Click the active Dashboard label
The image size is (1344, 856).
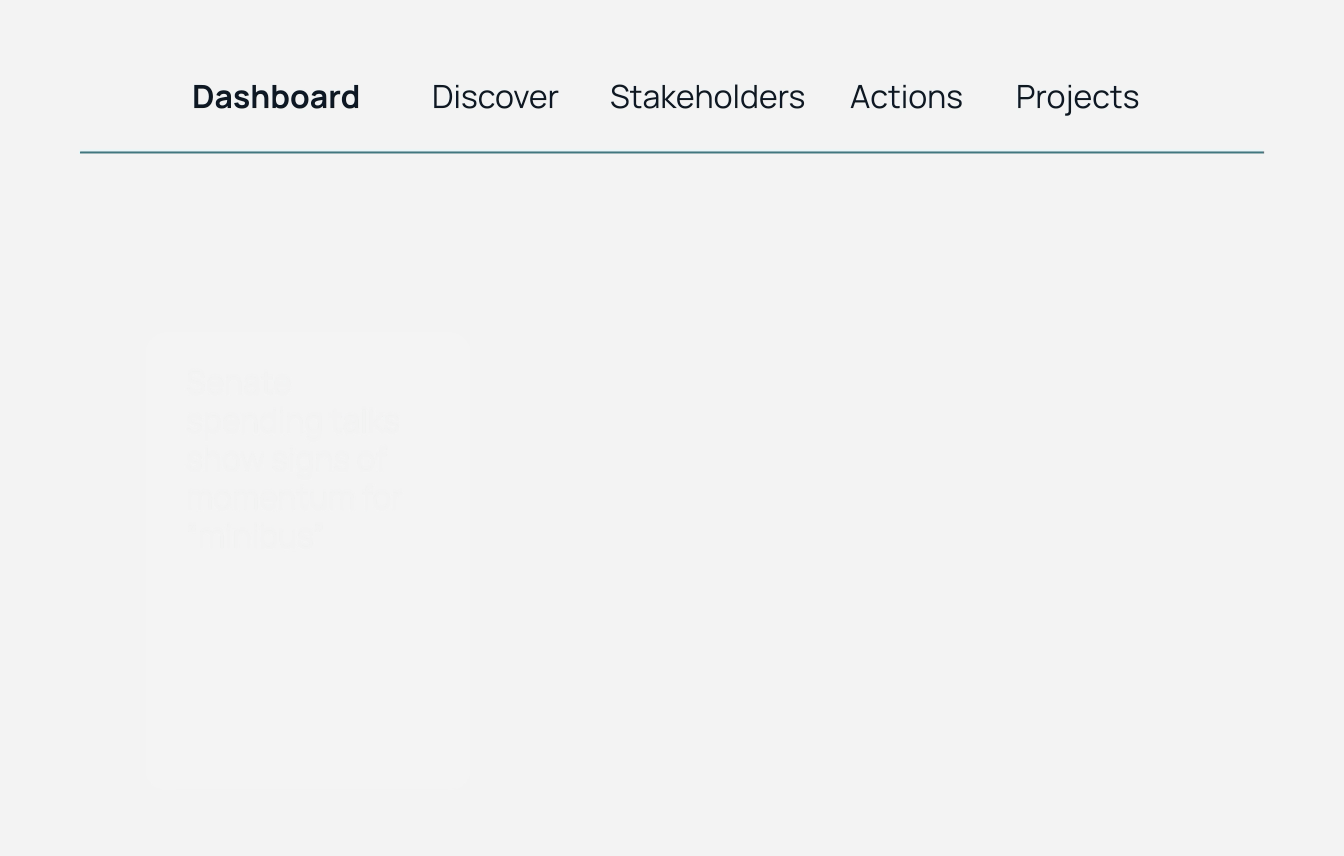[275, 97]
